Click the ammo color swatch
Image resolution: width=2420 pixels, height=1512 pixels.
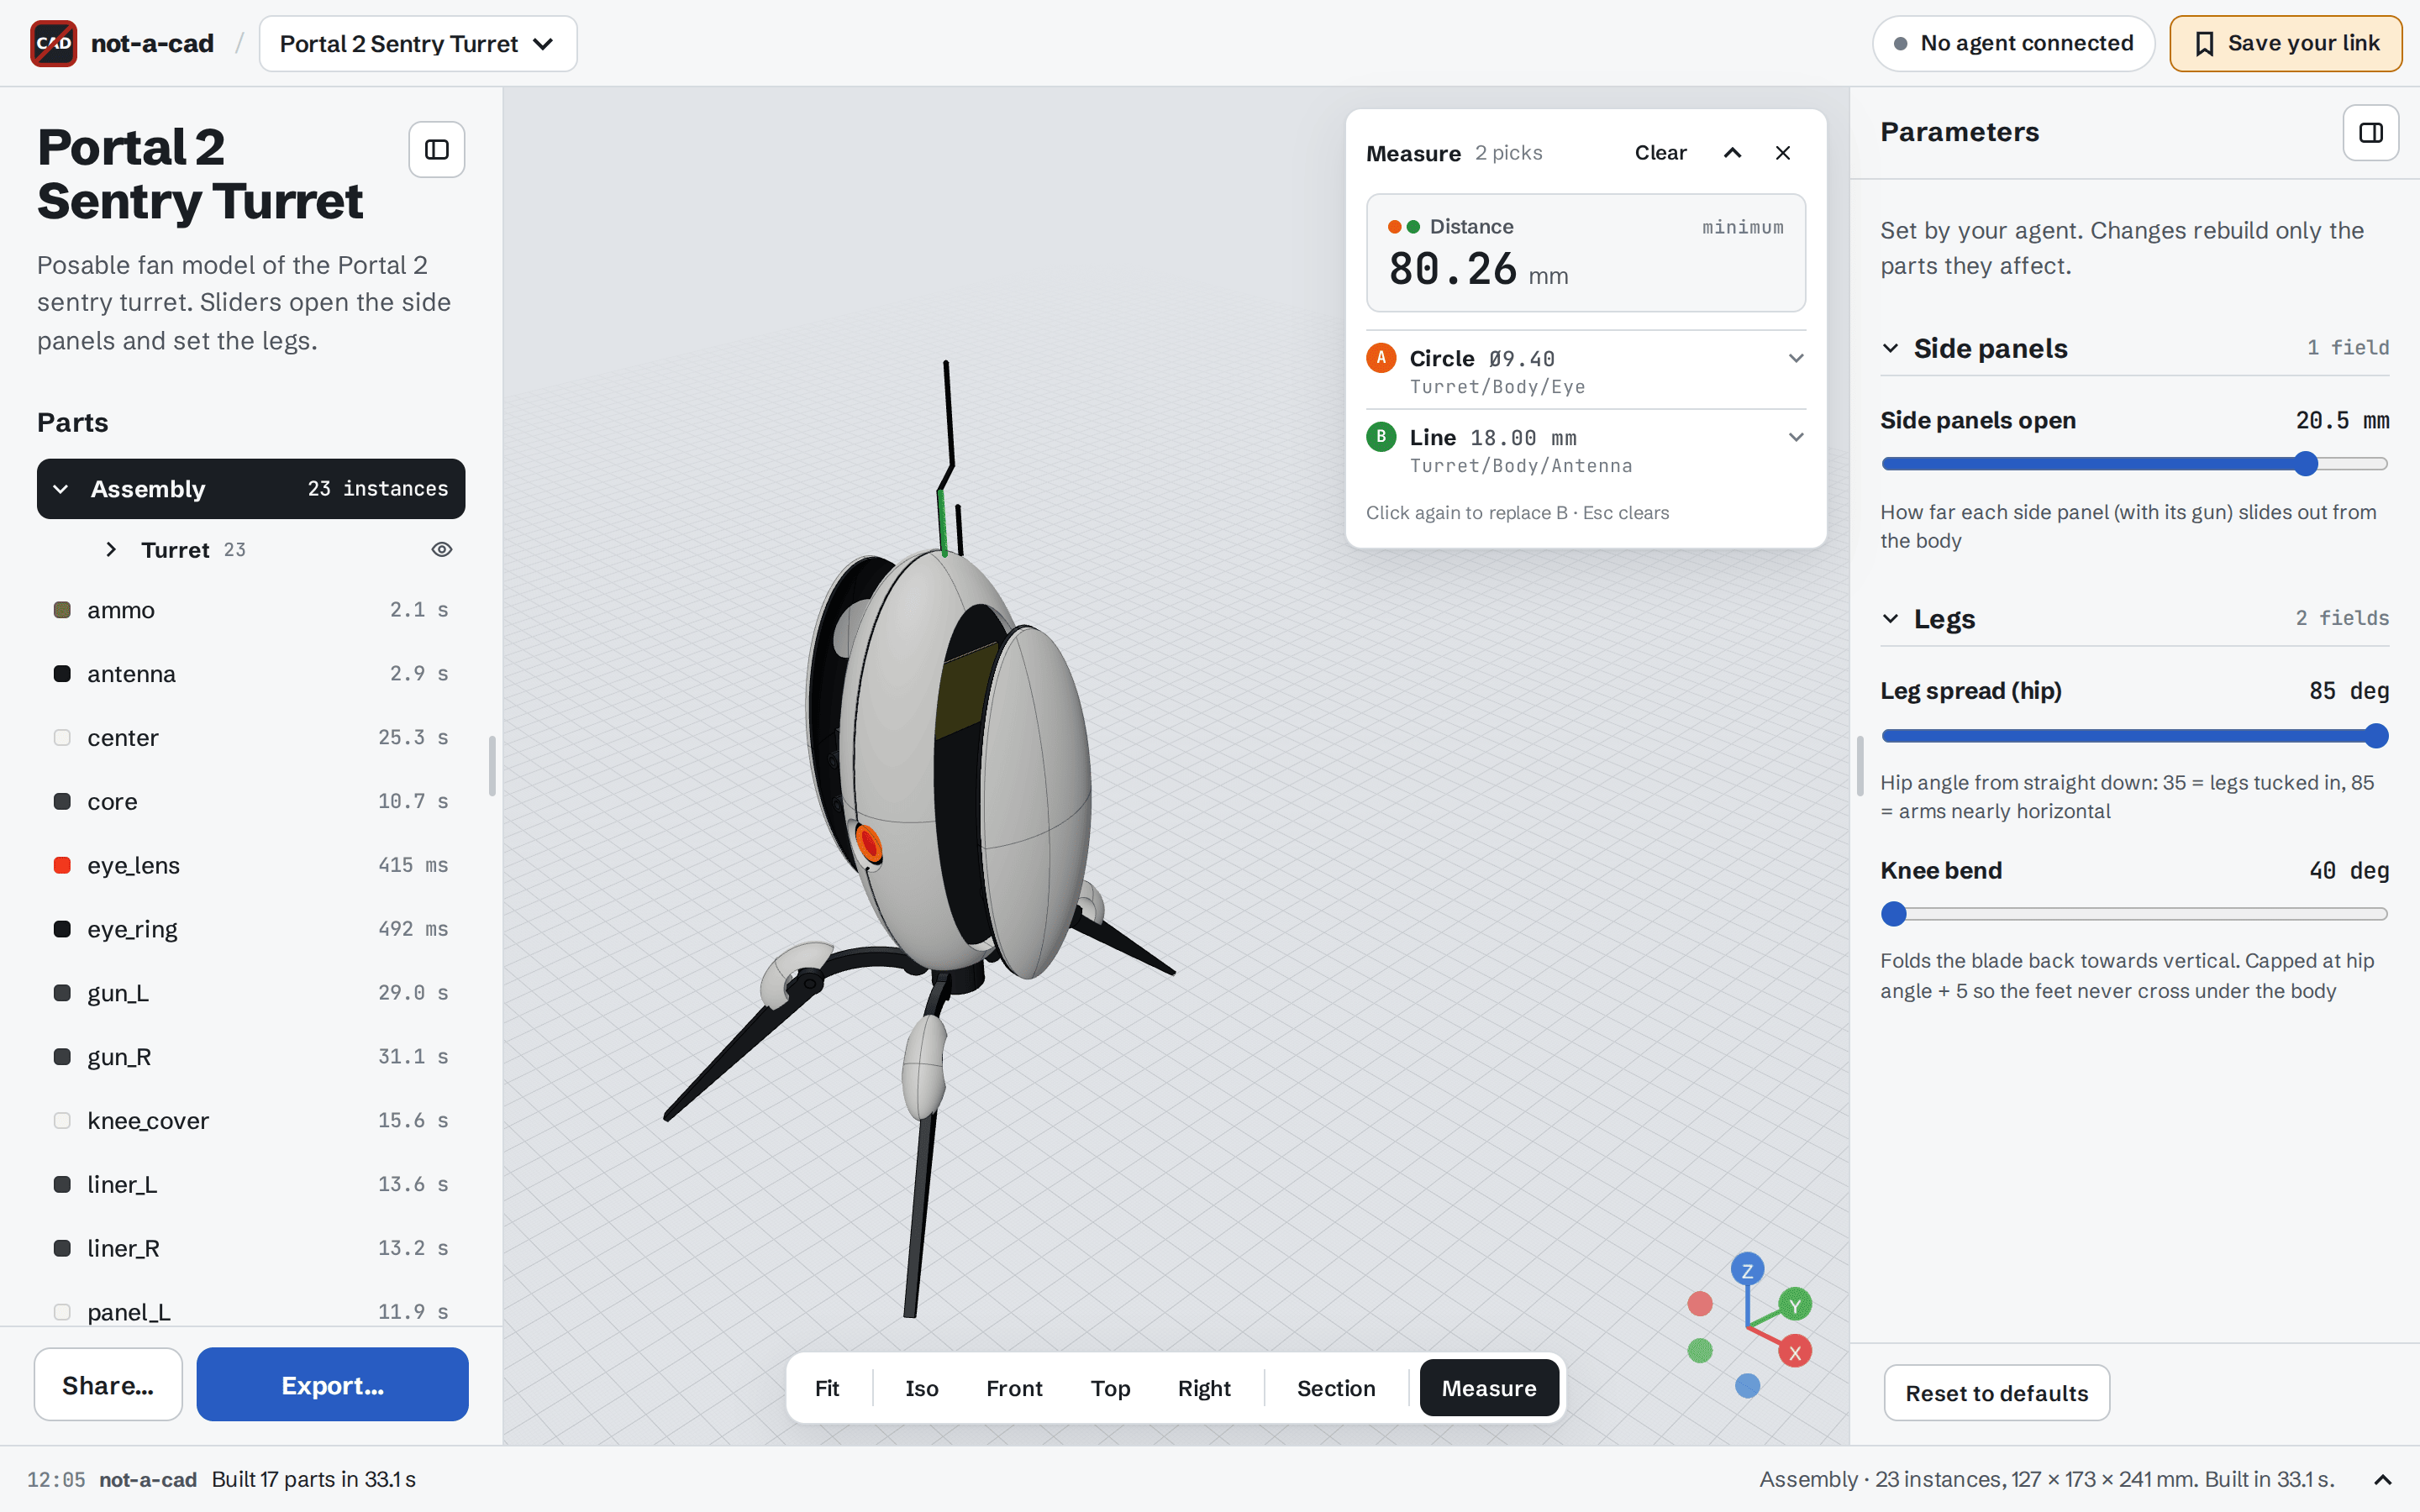click(62, 610)
